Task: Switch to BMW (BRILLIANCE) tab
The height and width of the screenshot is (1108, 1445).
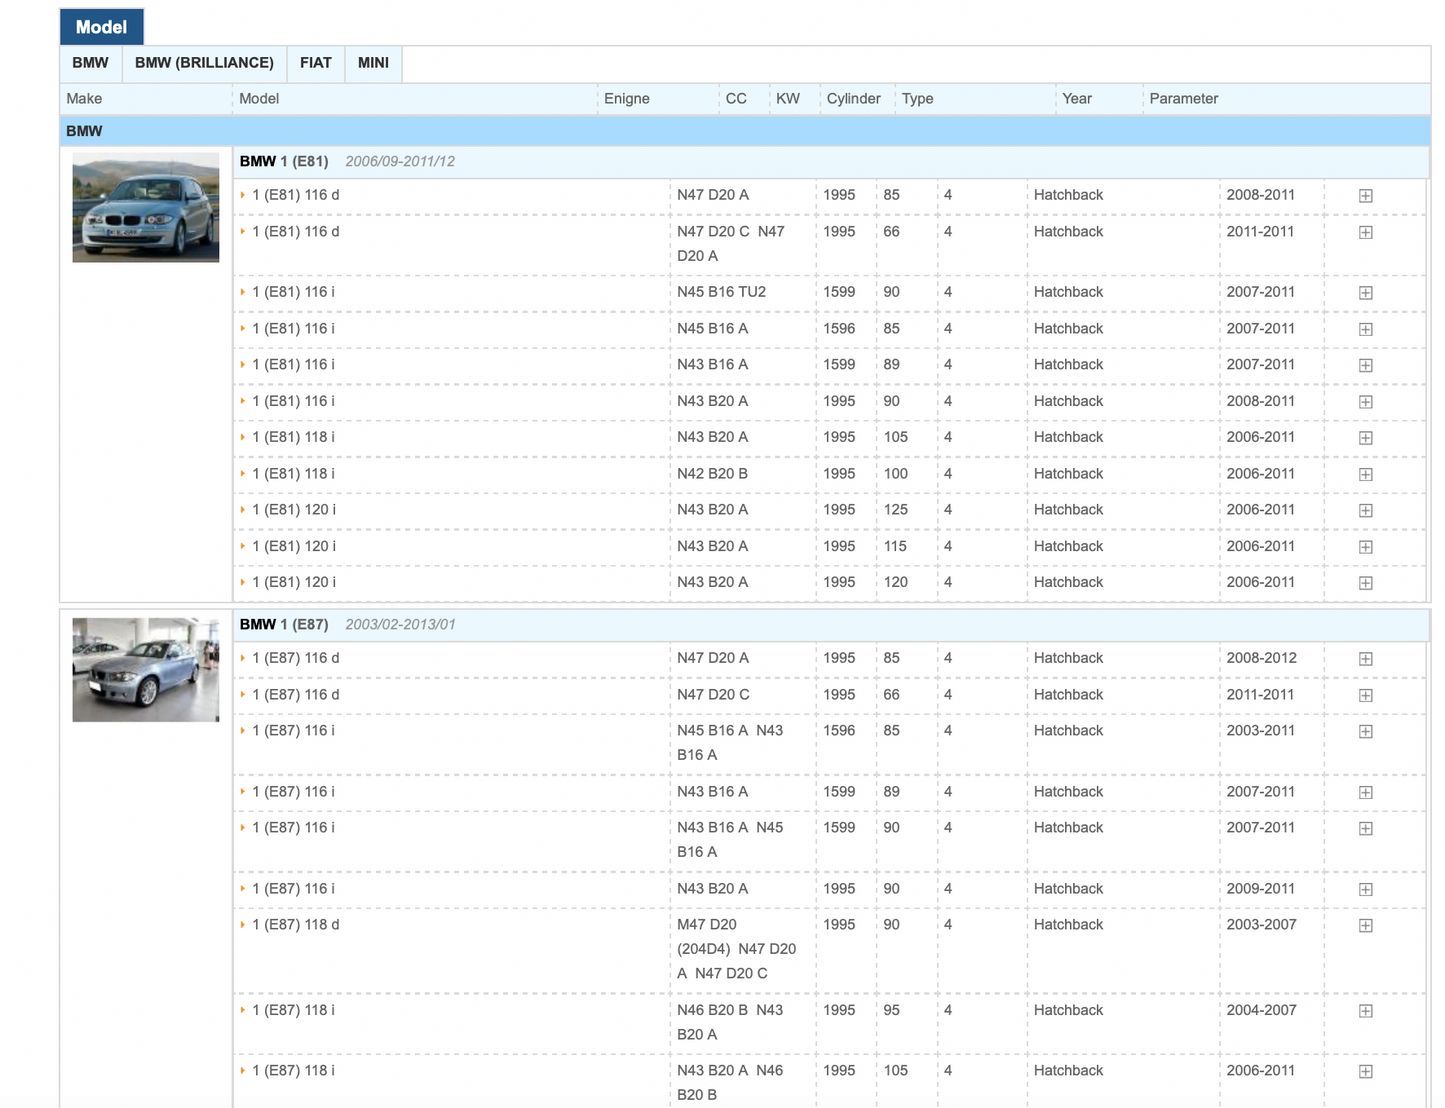Action: click(204, 63)
